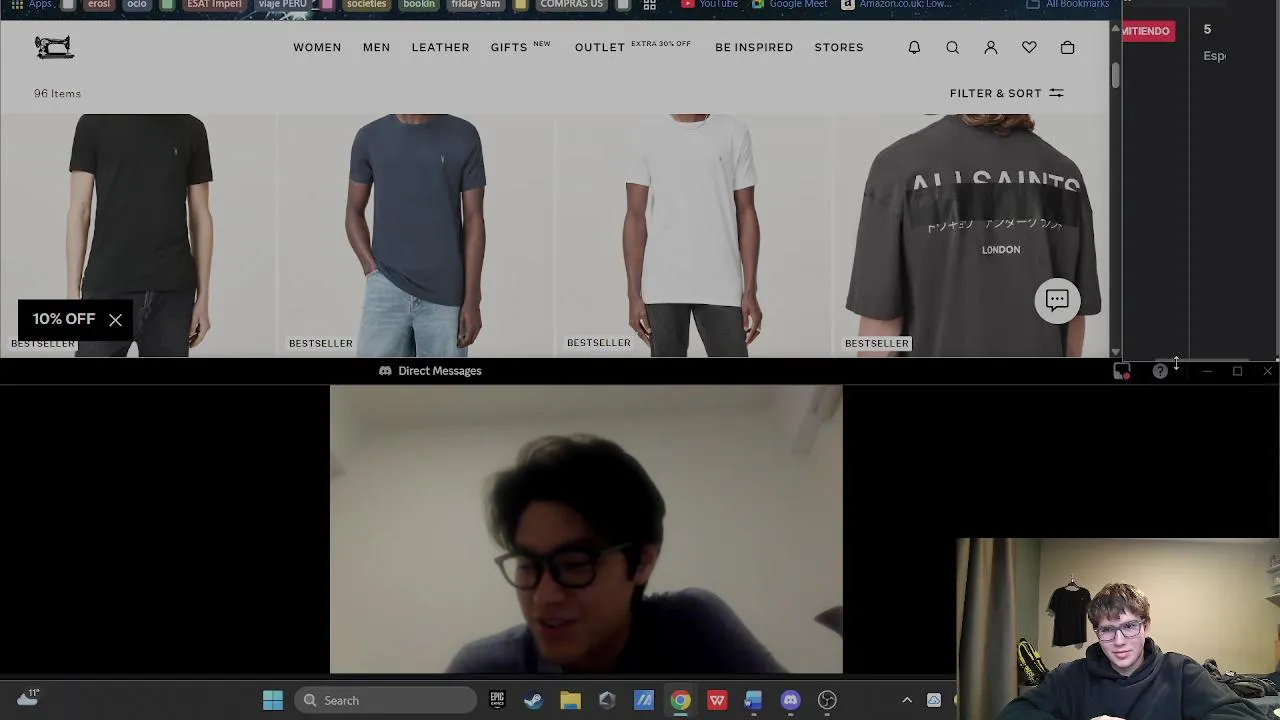Open the OBS Studio taskbar icon
This screenshot has width=1280, height=720.
pos(827,700)
